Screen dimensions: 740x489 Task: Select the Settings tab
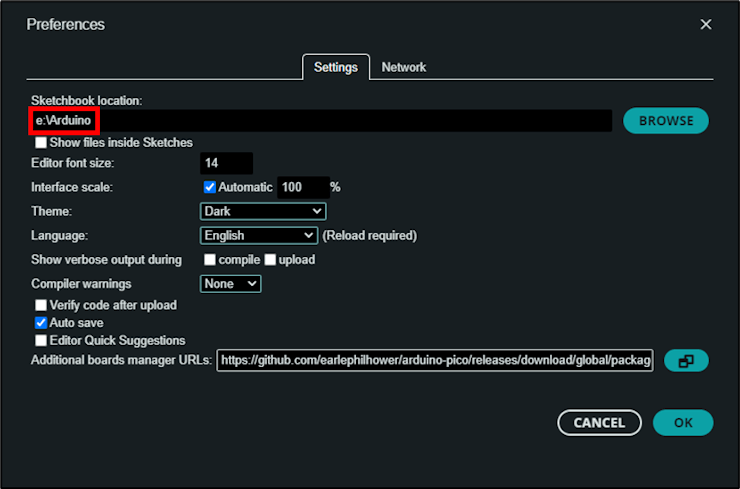point(336,67)
